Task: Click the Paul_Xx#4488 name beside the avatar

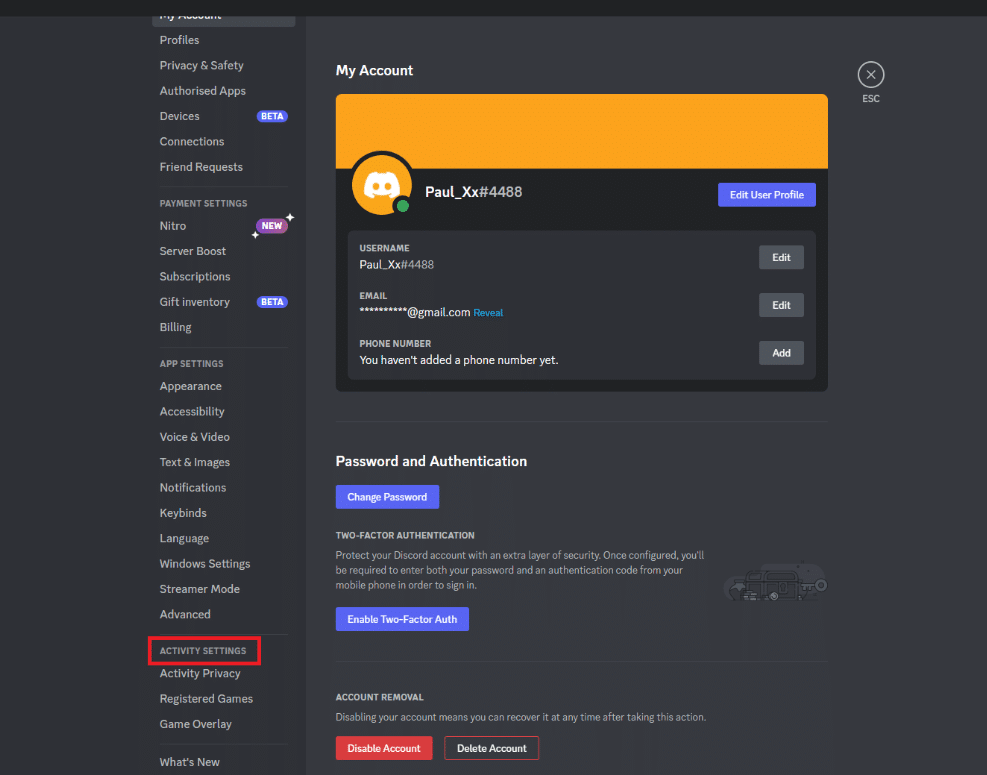Action: (473, 192)
